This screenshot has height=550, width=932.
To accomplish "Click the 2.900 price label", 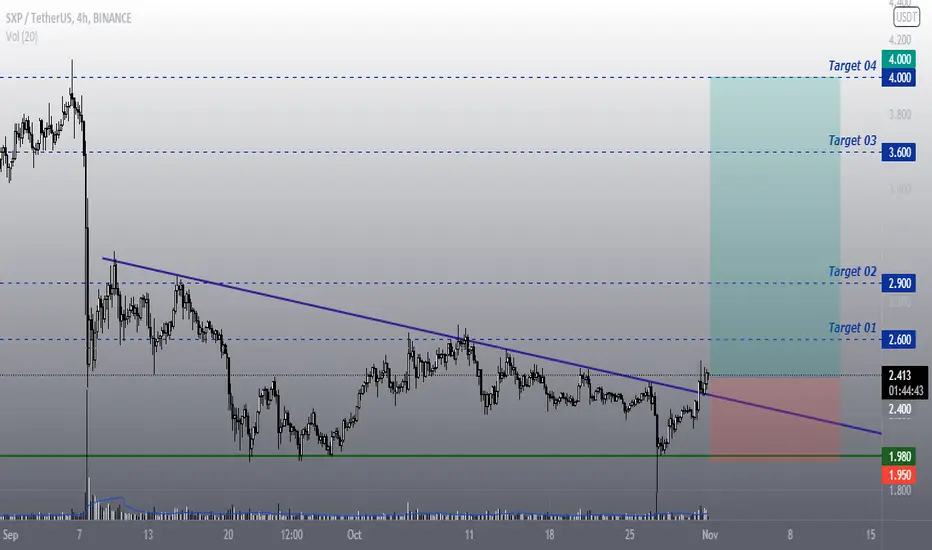I will click(899, 283).
